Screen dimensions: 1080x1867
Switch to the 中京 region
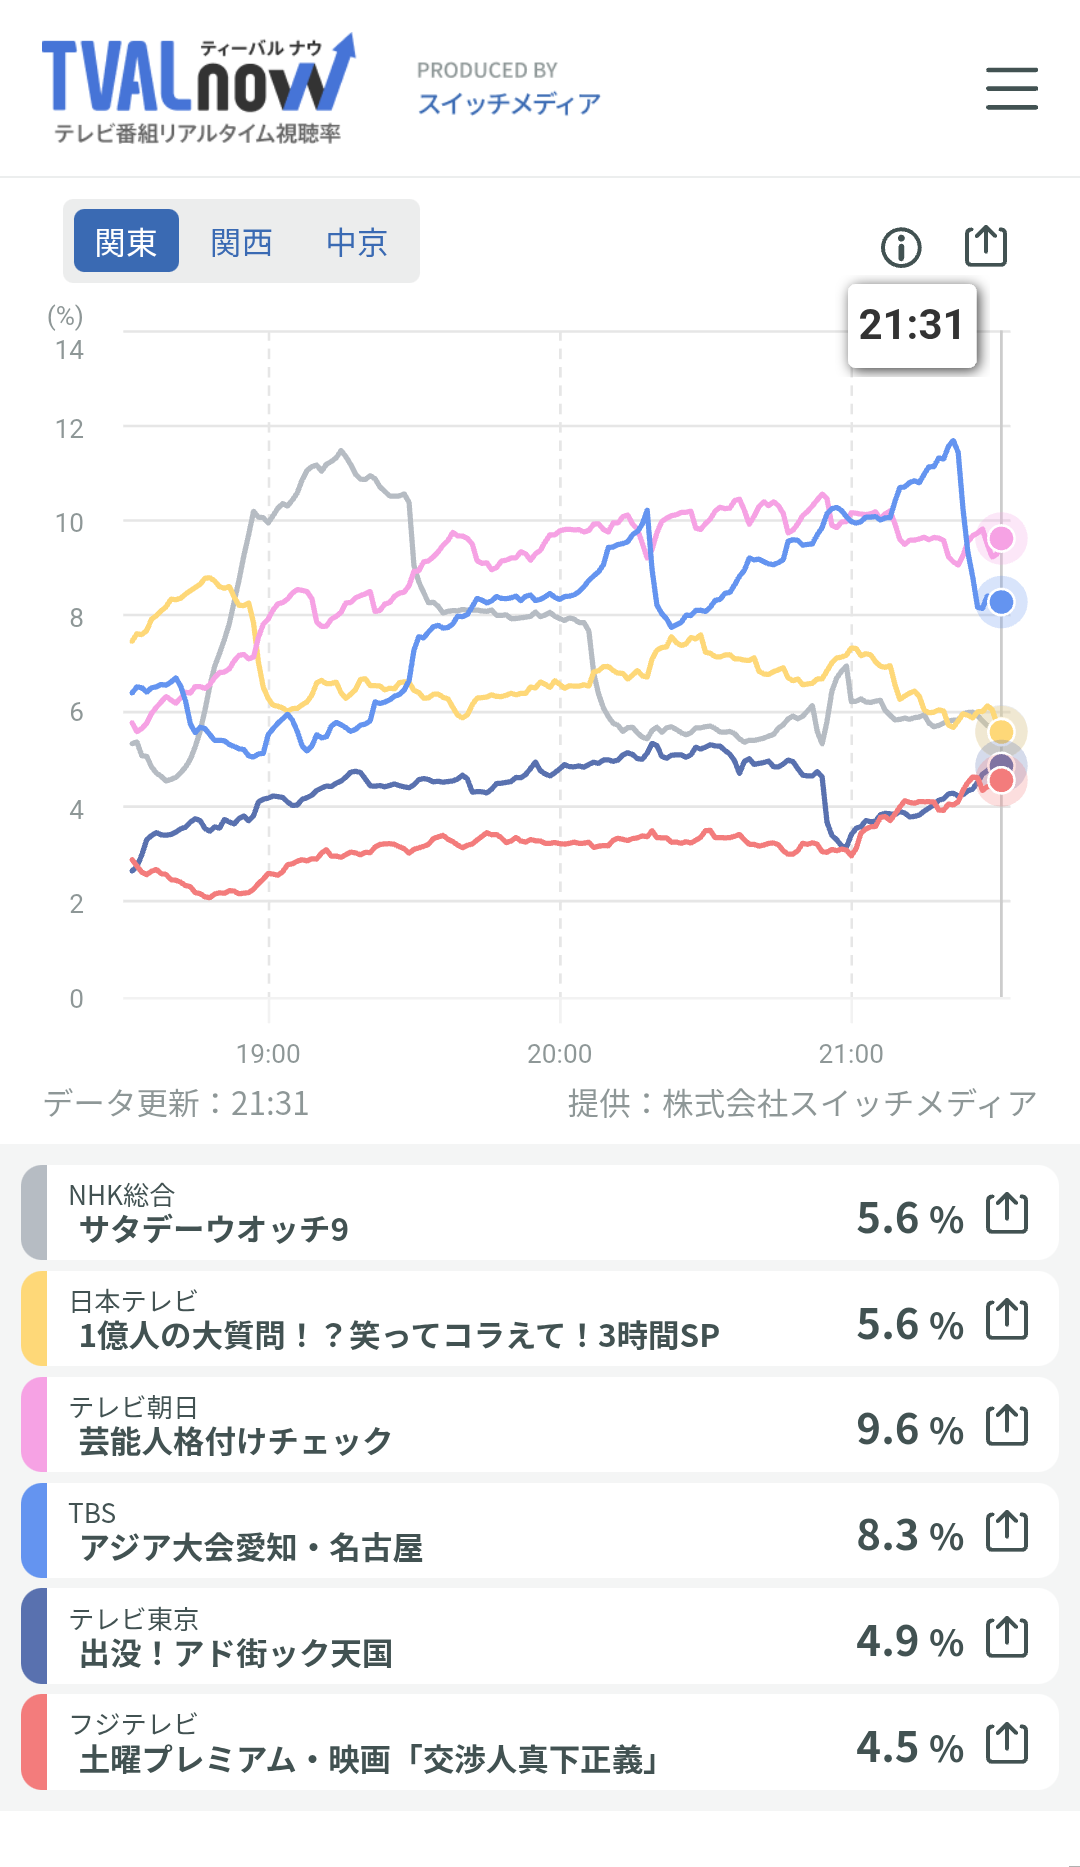pyautogui.click(x=357, y=241)
